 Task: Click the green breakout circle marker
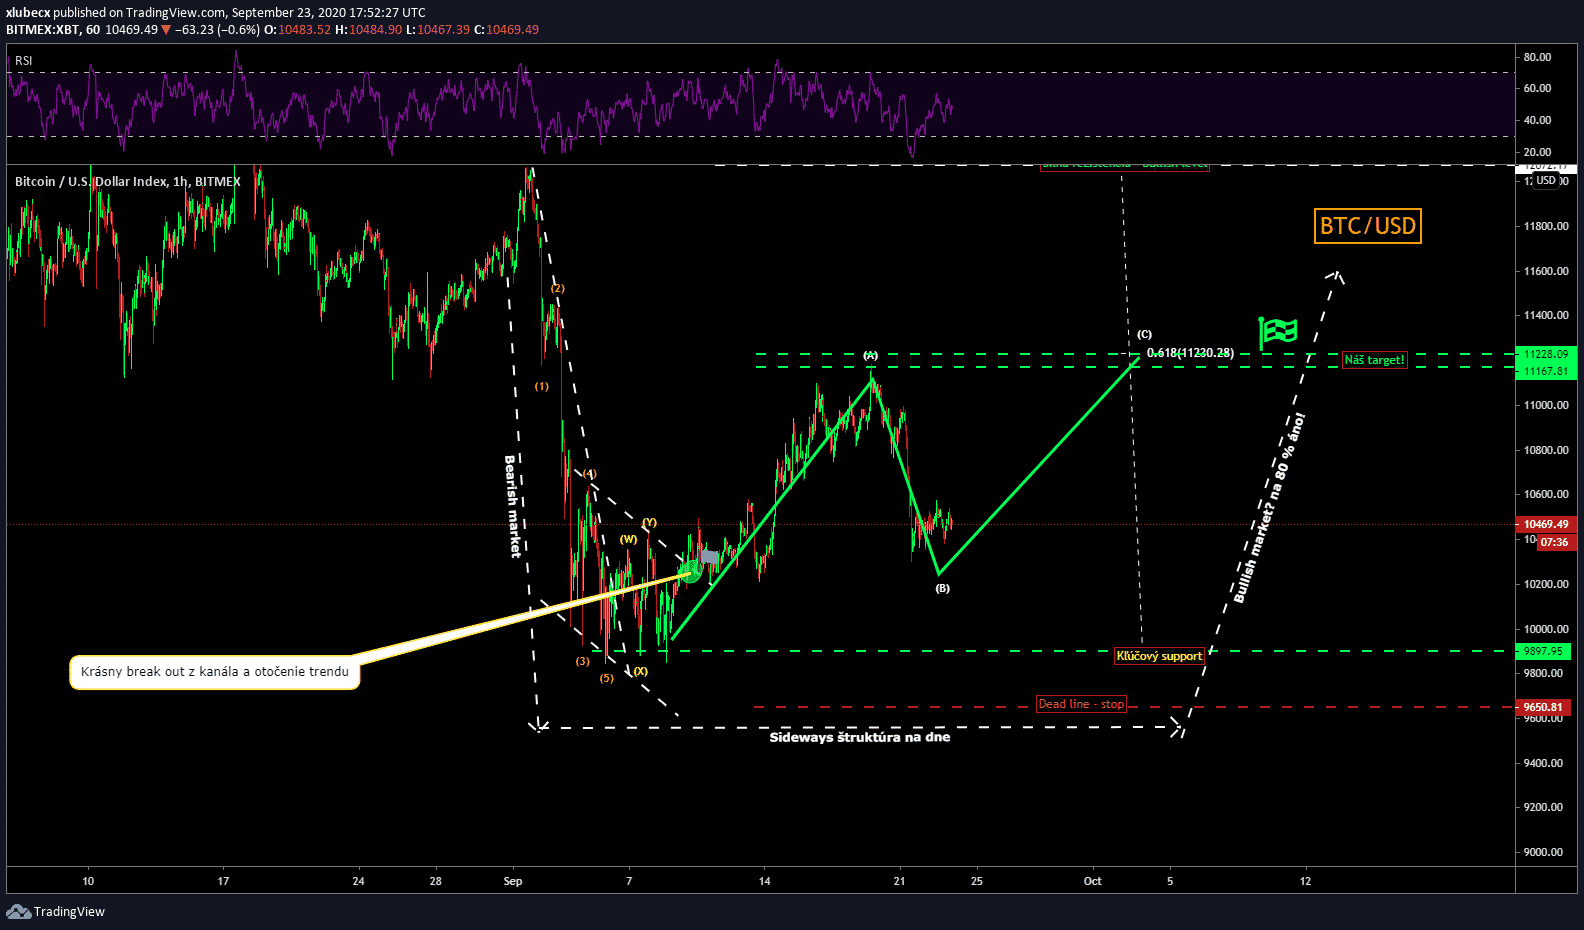click(x=690, y=571)
